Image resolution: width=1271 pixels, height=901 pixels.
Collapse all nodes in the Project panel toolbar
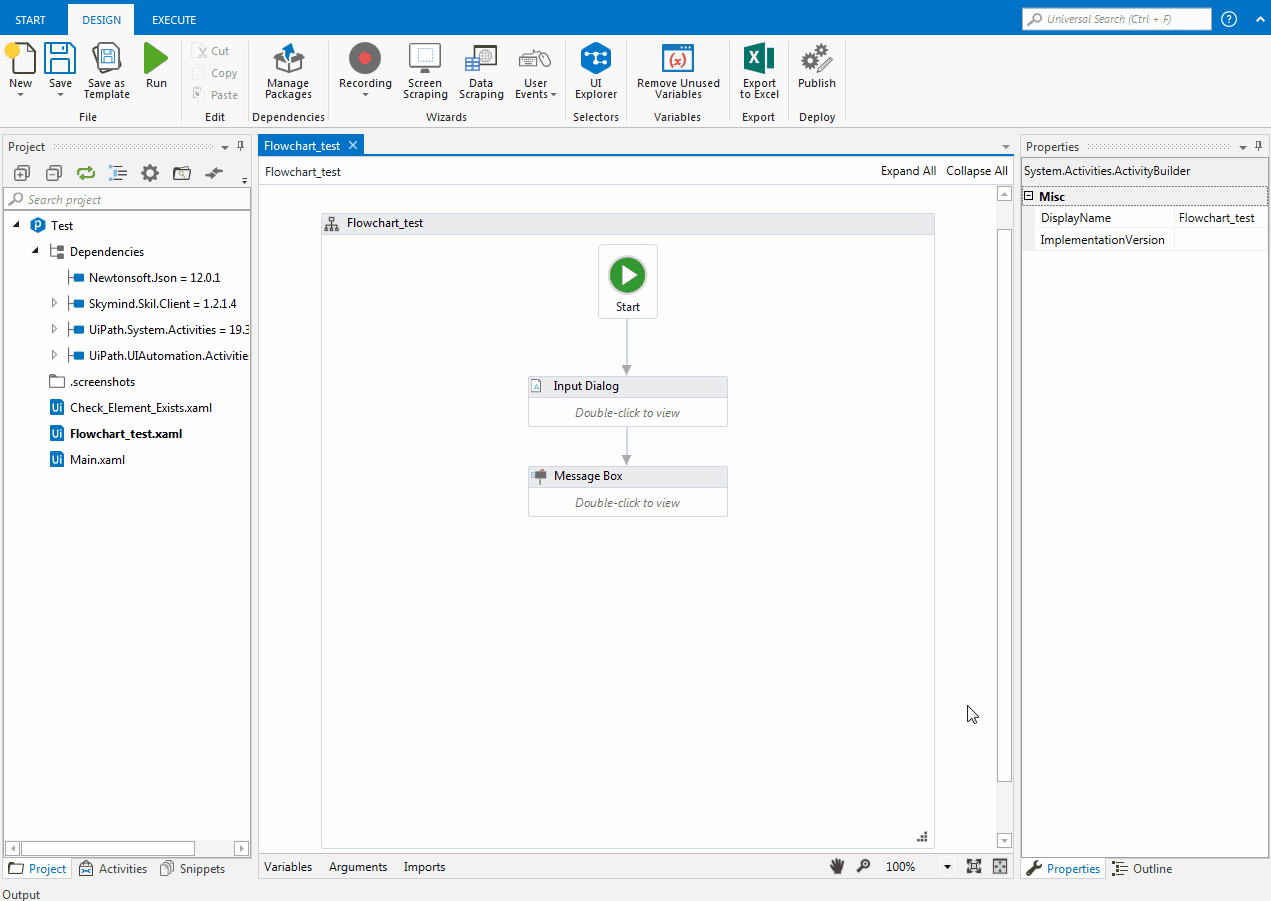(54, 173)
